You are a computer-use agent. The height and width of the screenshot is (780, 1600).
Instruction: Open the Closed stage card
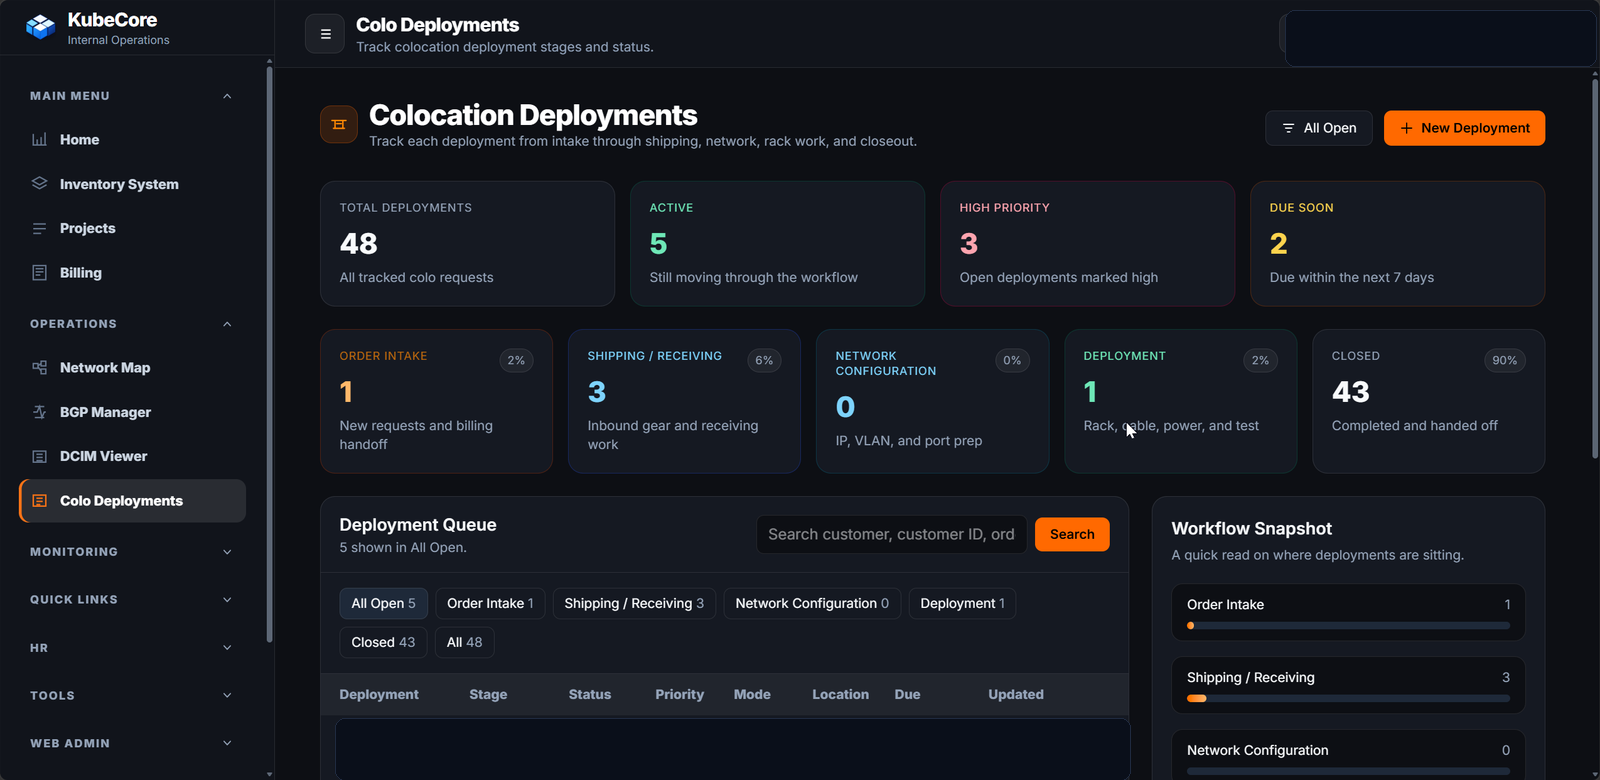(x=1428, y=401)
